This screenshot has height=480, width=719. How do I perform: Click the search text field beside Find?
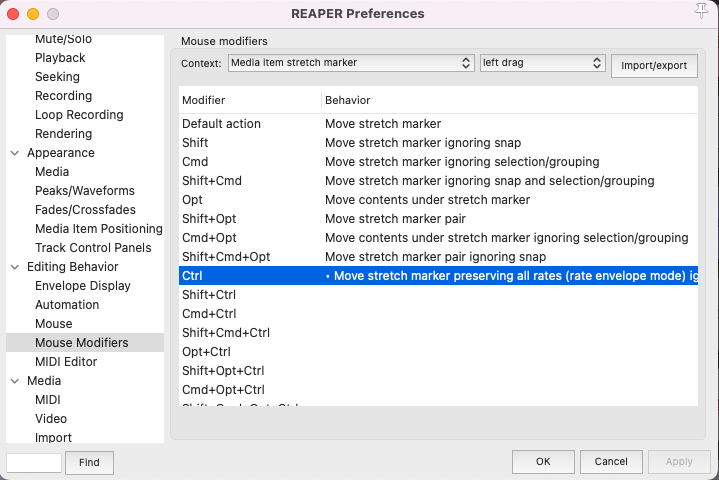tap(34, 463)
